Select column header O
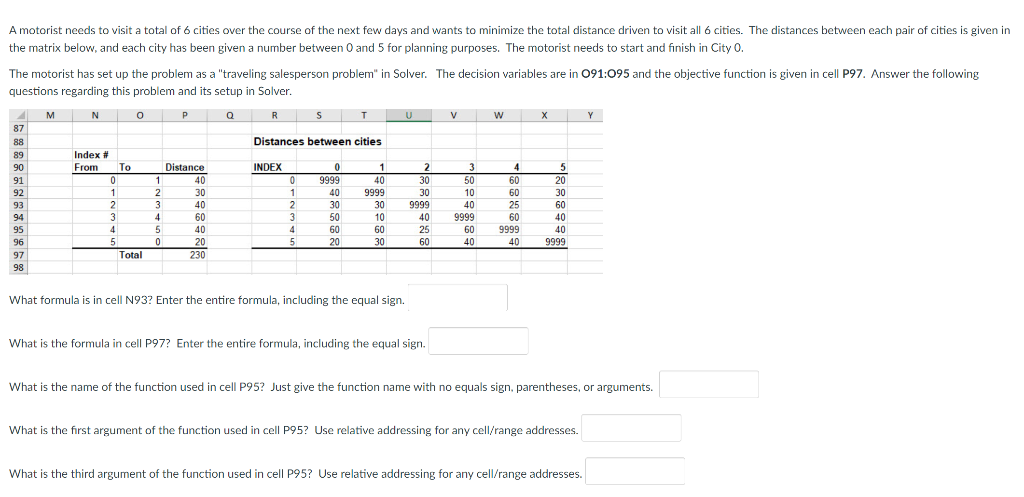 point(140,116)
